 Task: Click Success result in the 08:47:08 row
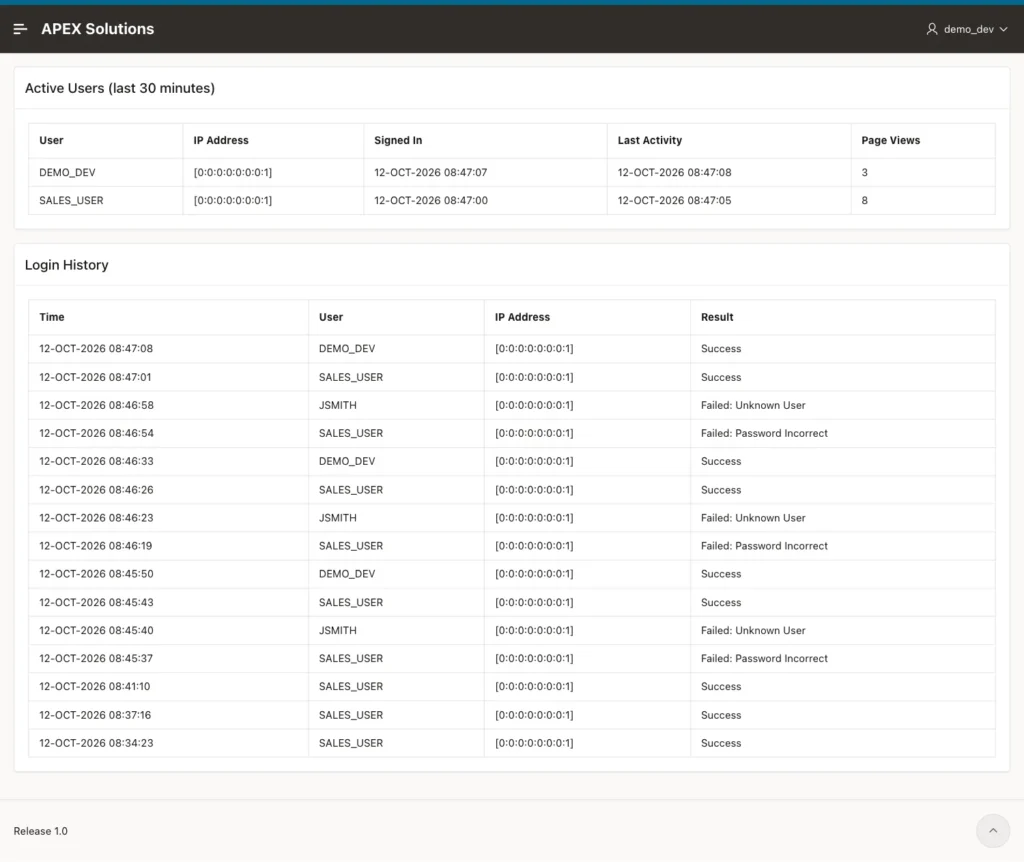tap(721, 349)
